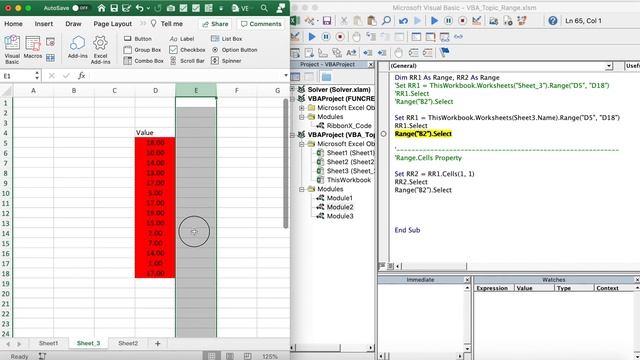Switch to Sheet2 worksheet tab
This screenshot has width=640, height=360.
(128, 343)
